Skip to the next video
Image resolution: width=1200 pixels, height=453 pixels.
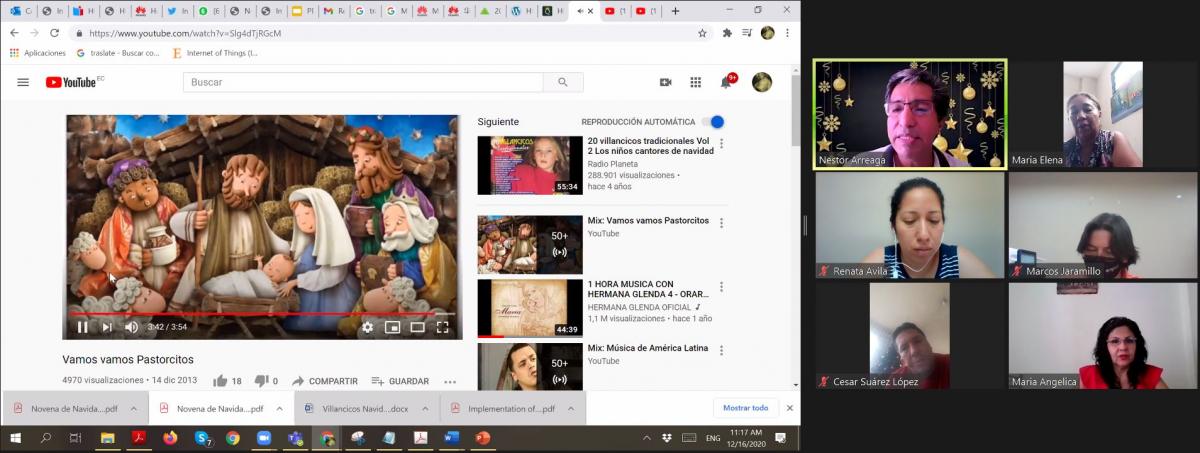coord(107,327)
